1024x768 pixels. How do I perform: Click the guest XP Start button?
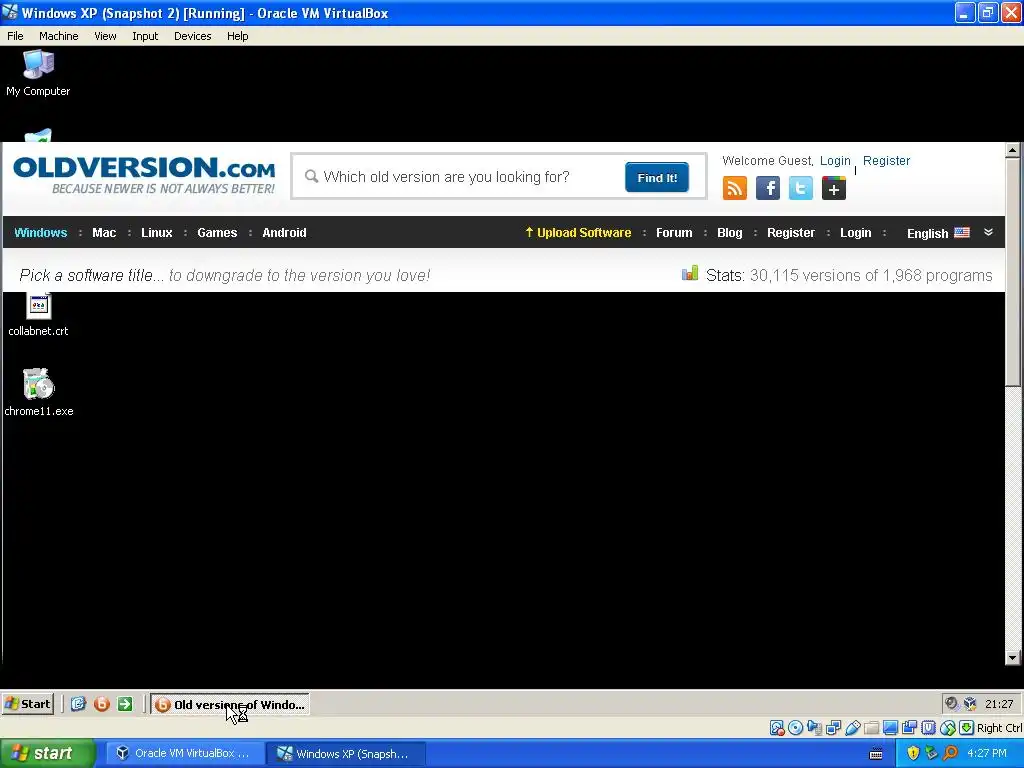28,704
